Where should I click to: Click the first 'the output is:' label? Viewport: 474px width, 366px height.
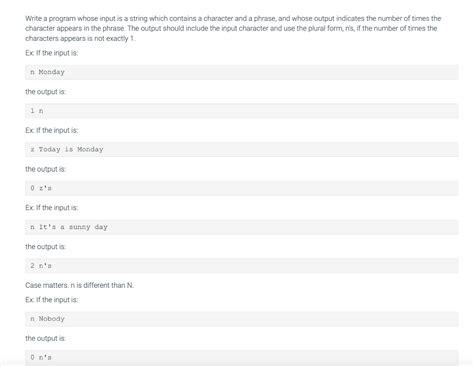[45, 92]
